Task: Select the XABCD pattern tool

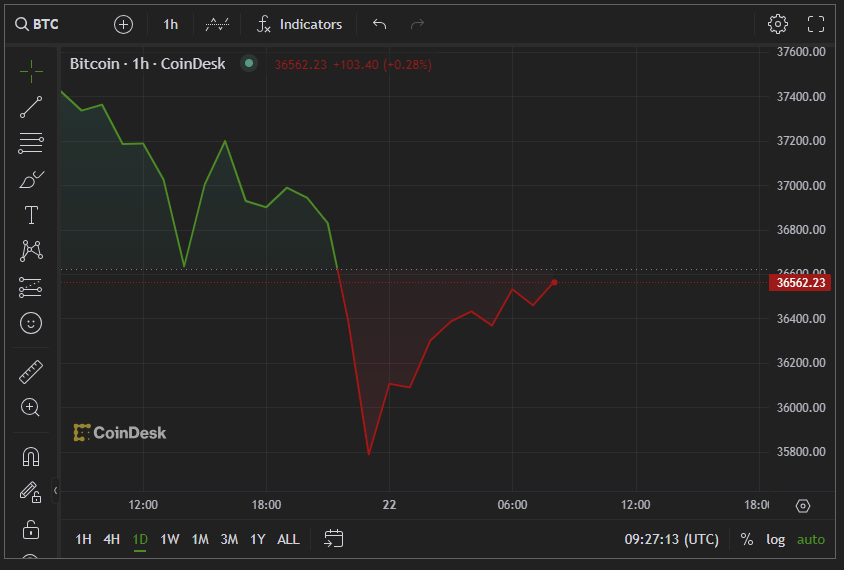Action: pos(31,251)
